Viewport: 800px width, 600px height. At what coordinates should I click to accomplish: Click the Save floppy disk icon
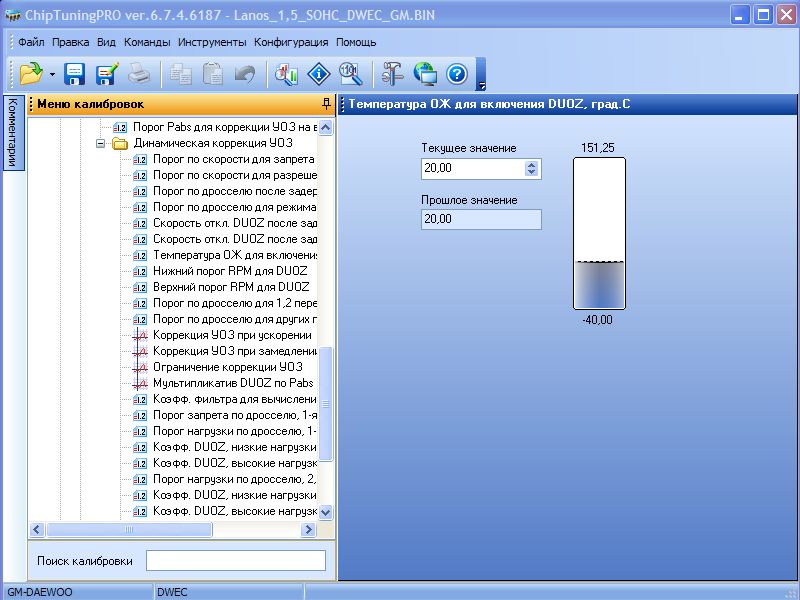coord(75,73)
